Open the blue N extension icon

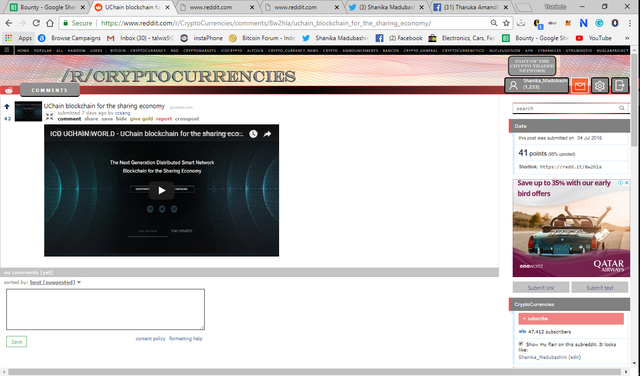[x=583, y=23]
